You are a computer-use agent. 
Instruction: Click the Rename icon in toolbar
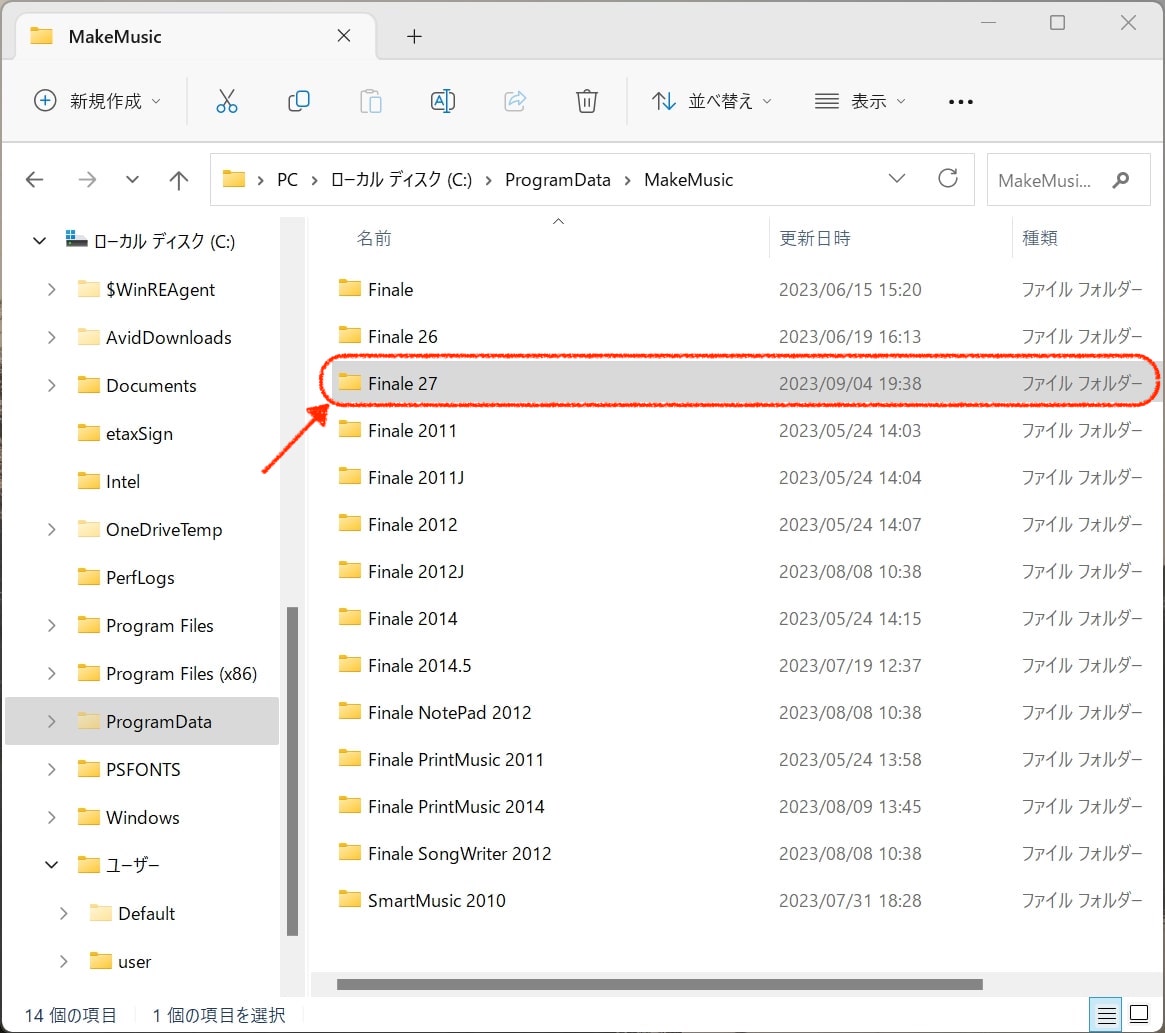coord(443,101)
